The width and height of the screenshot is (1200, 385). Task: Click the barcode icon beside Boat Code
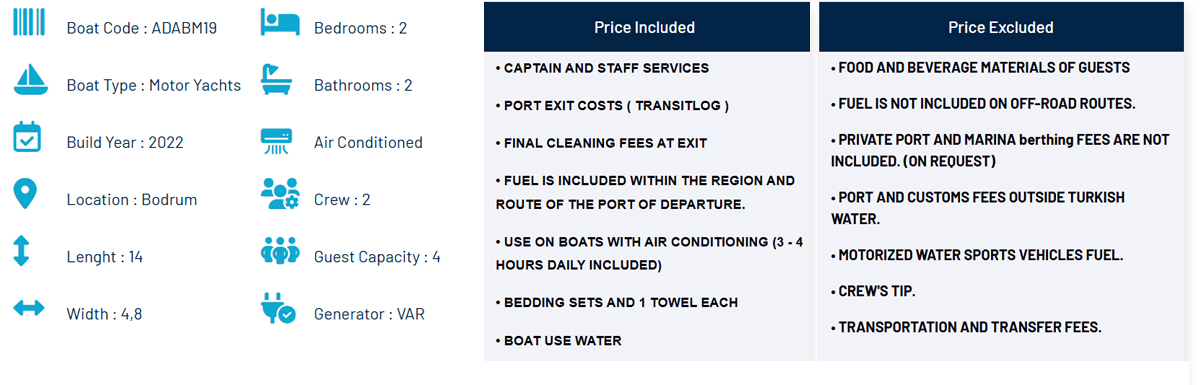pos(28,22)
